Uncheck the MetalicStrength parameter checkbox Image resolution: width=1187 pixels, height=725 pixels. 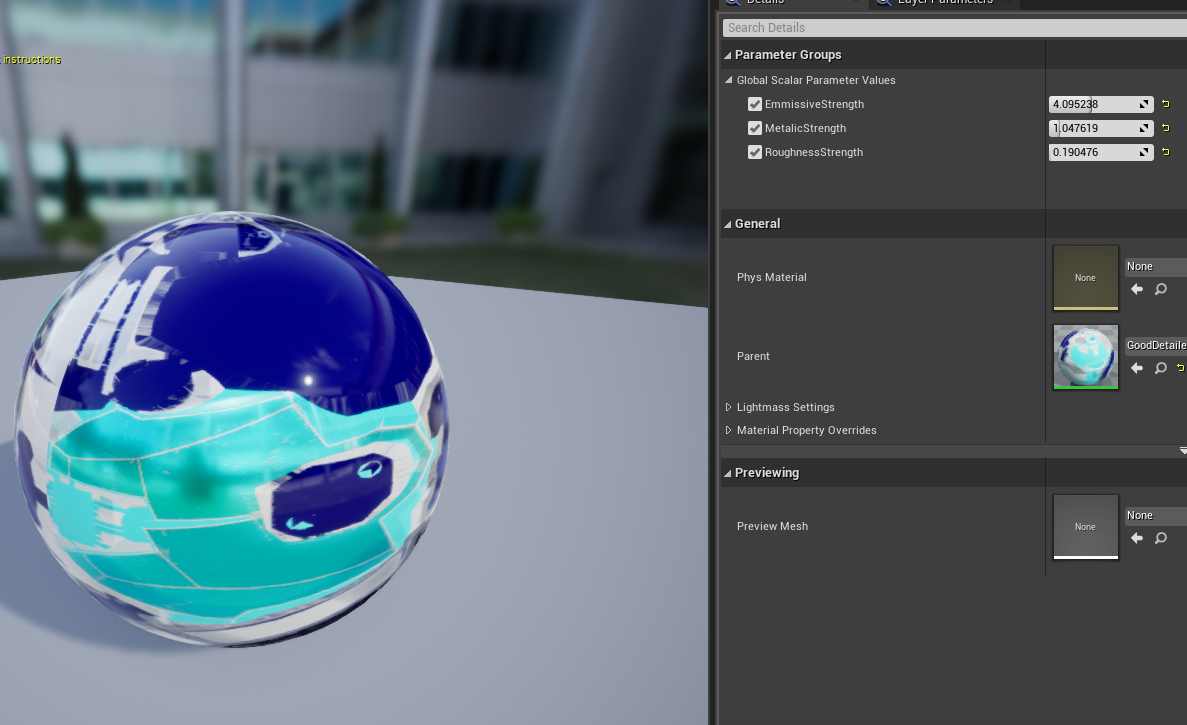pyautogui.click(x=755, y=128)
